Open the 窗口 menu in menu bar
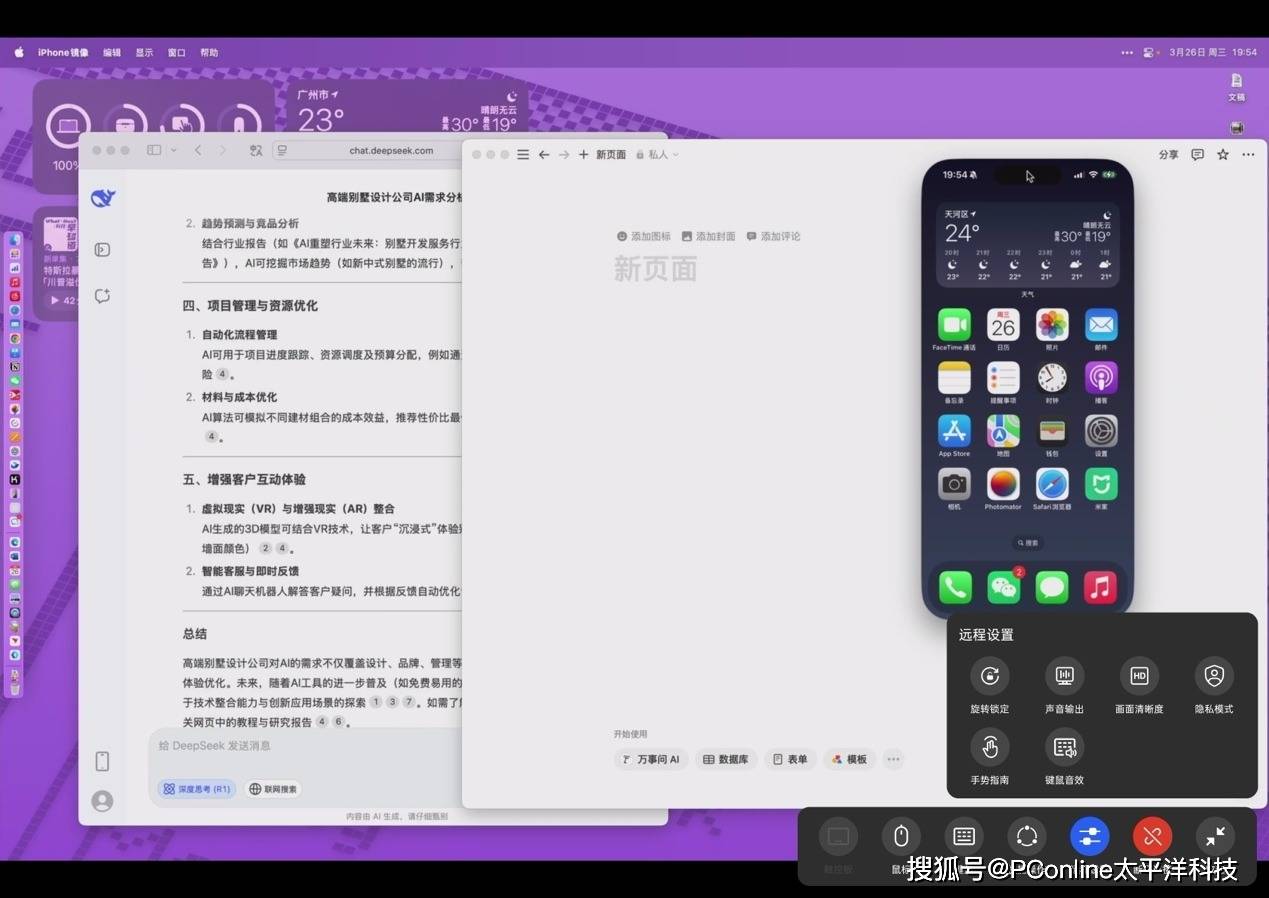Viewport: 1269px width, 898px height. pos(177,53)
